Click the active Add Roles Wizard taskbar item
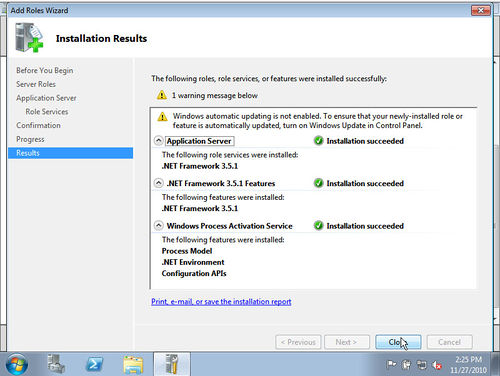 (172, 364)
